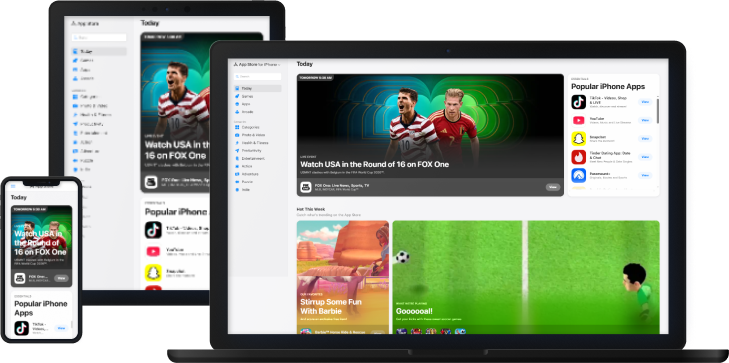Open the Paramount+ app icon on the laptop
Screen dimensions: 729x363
[578, 175]
